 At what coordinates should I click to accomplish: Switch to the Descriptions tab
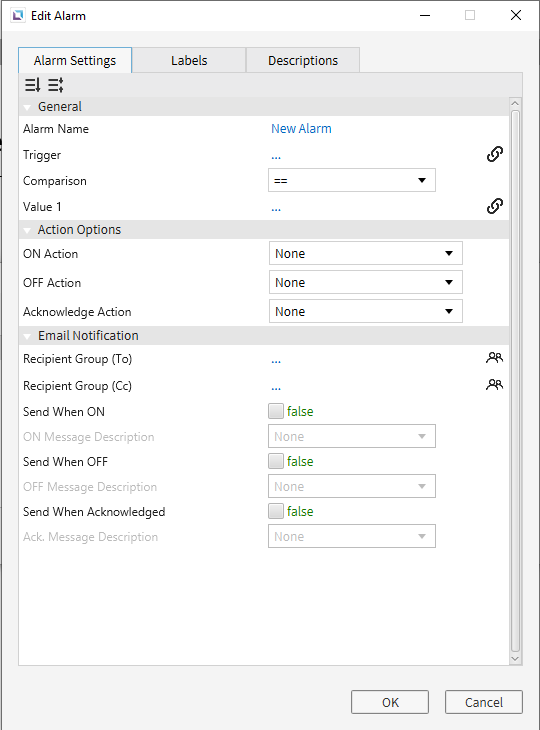tap(303, 61)
